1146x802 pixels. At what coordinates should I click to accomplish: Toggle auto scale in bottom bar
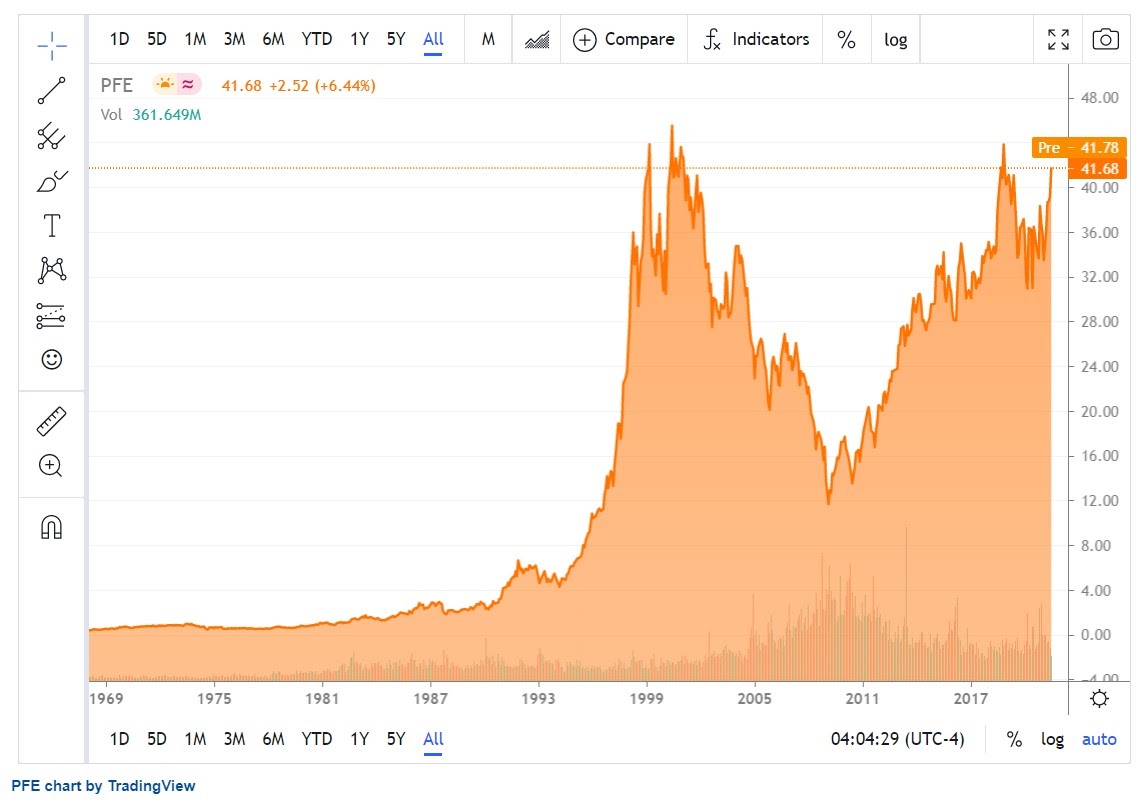[x=1099, y=739]
